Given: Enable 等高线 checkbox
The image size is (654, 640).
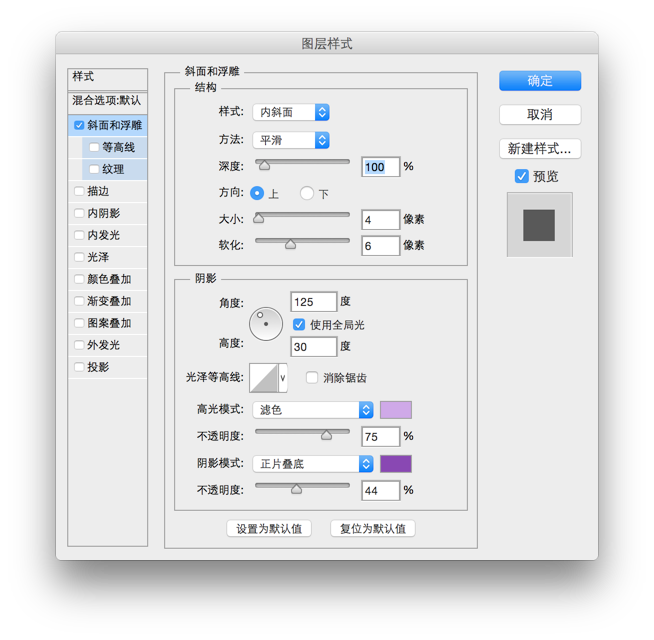Looking at the screenshot, I should [94, 147].
